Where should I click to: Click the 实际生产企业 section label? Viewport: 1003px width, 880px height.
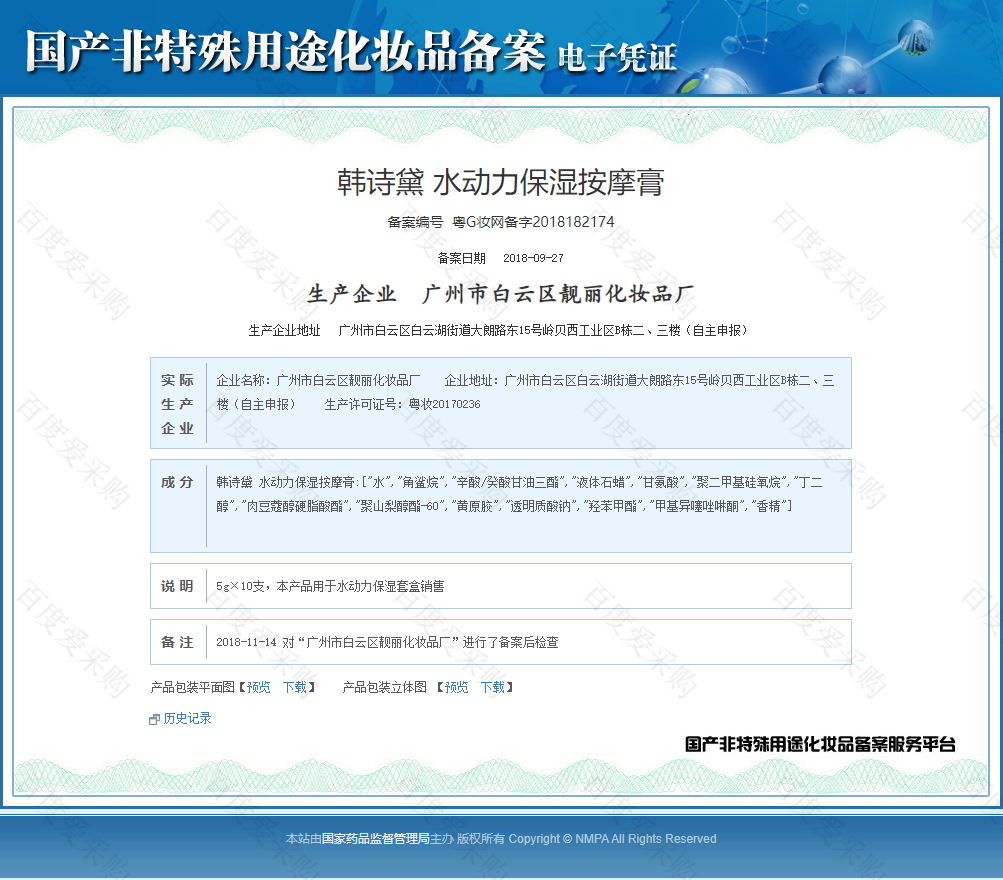point(178,404)
